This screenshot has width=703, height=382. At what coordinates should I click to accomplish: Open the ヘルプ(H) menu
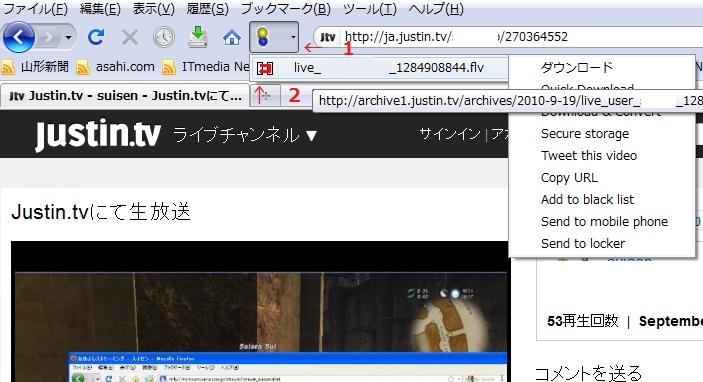click(436, 9)
